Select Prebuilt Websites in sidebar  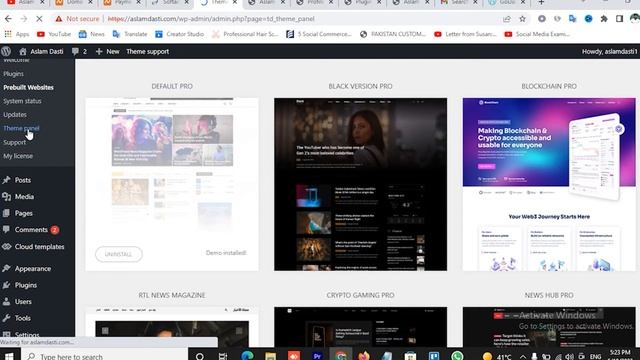[28, 87]
